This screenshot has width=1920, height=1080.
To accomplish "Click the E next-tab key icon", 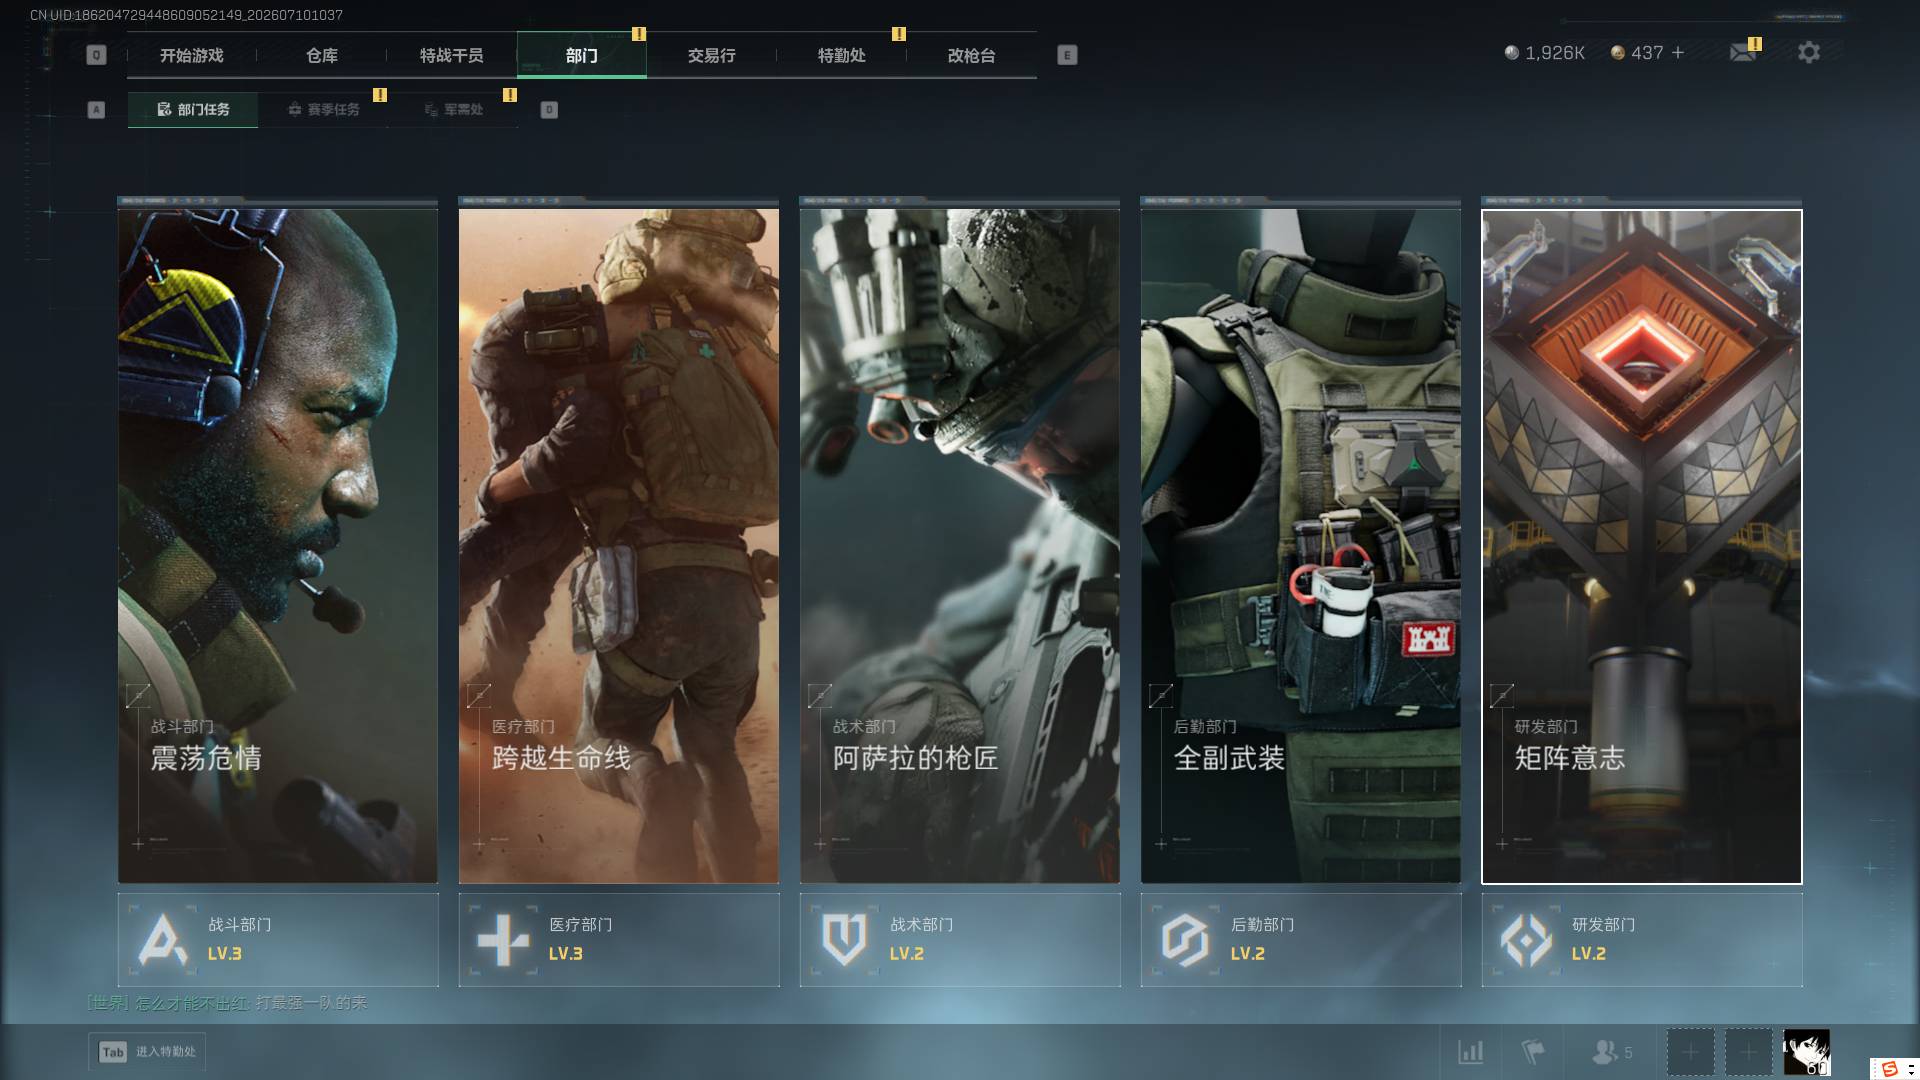I will (x=1067, y=55).
